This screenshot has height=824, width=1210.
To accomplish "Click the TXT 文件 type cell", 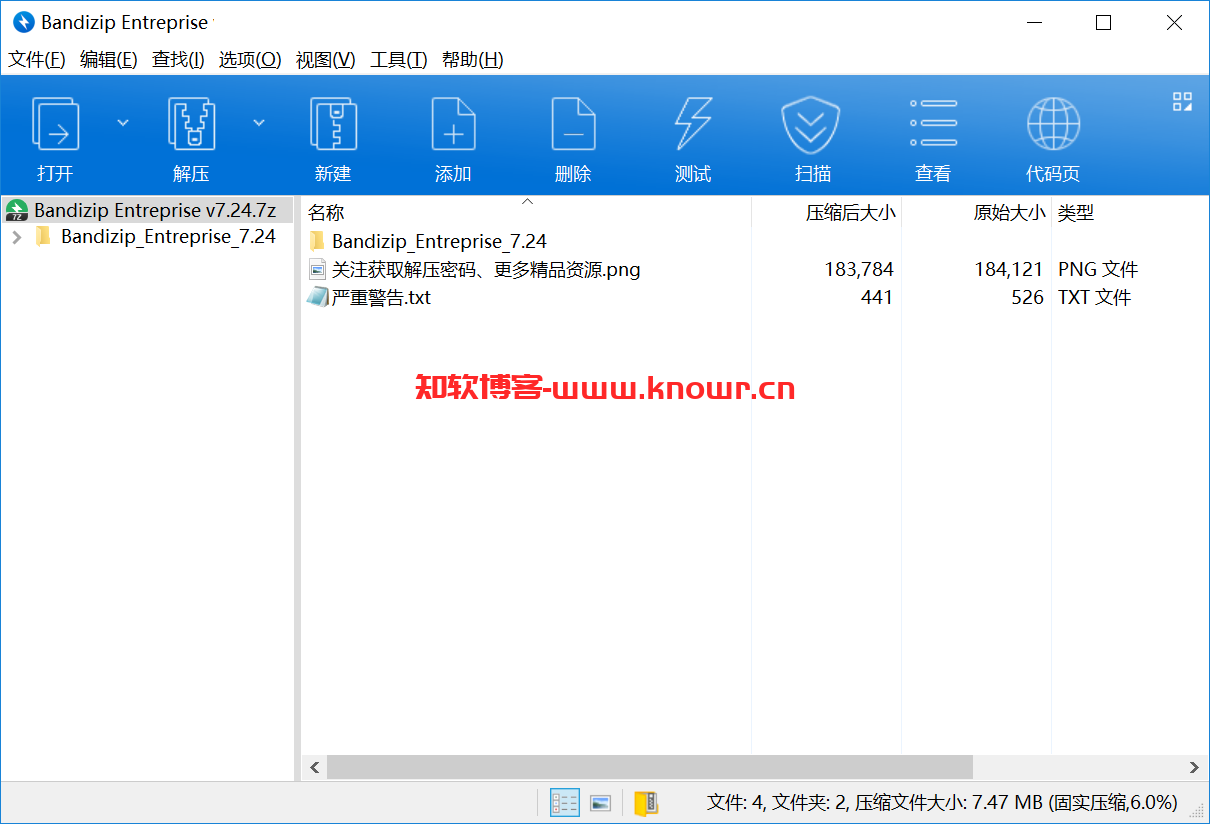I will tap(1095, 297).
